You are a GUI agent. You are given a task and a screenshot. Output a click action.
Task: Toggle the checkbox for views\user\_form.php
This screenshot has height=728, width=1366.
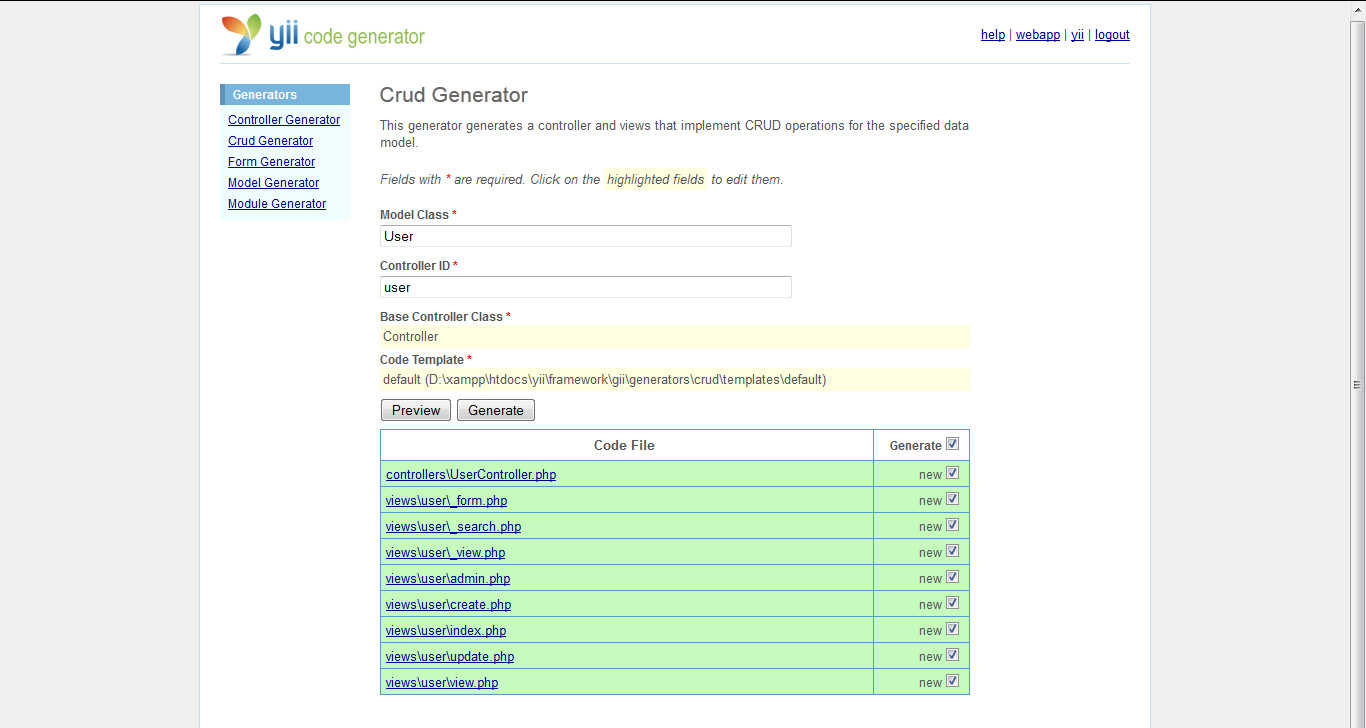coord(952,498)
